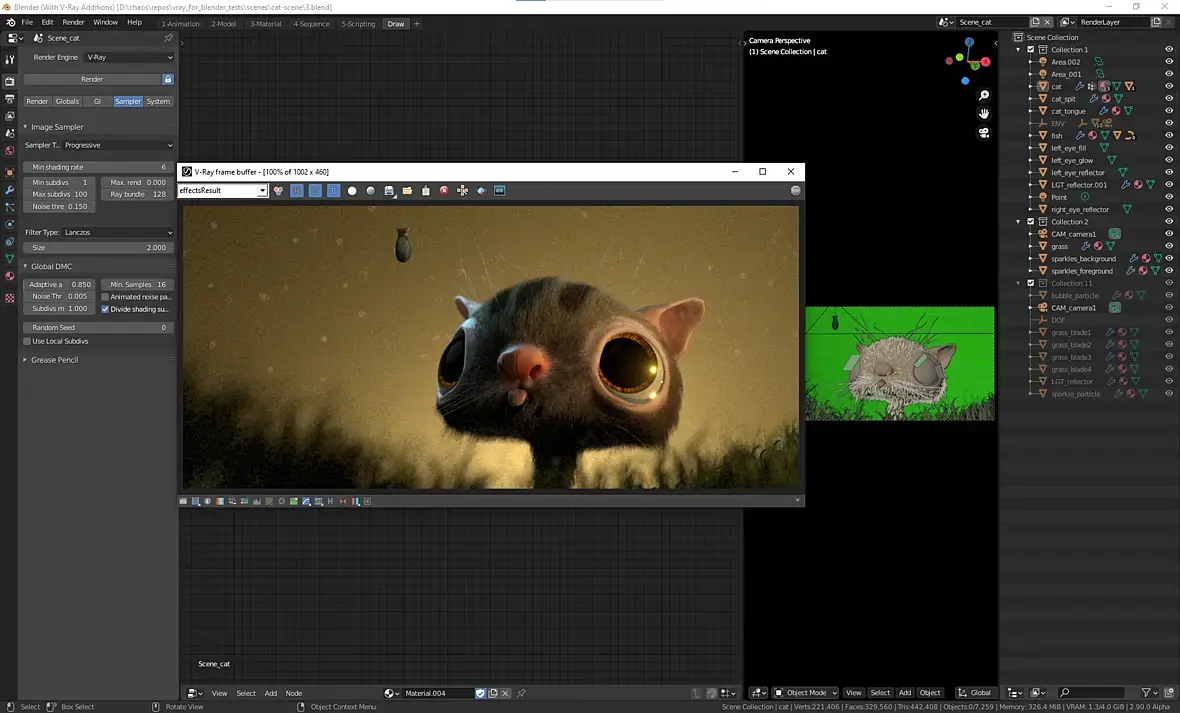Click the red channel button in frame buffer
The width and height of the screenshot is (1180, 713).
297,190
